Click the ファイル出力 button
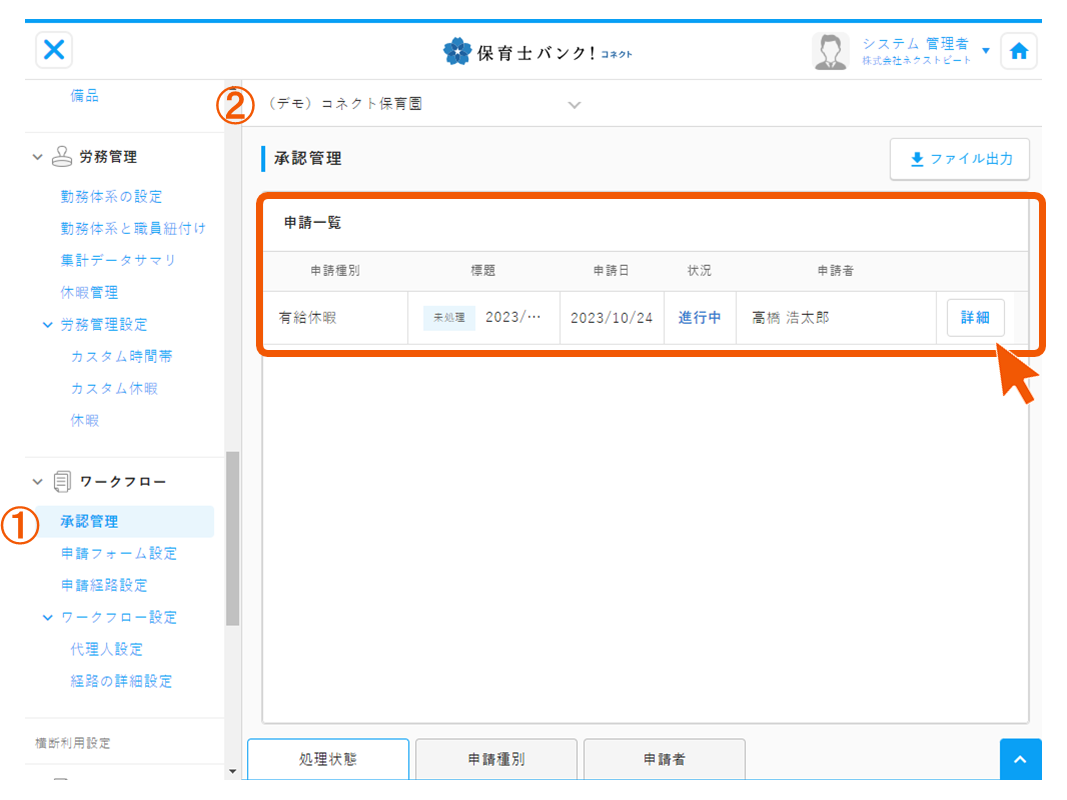1067x800 pixels. 959,159
